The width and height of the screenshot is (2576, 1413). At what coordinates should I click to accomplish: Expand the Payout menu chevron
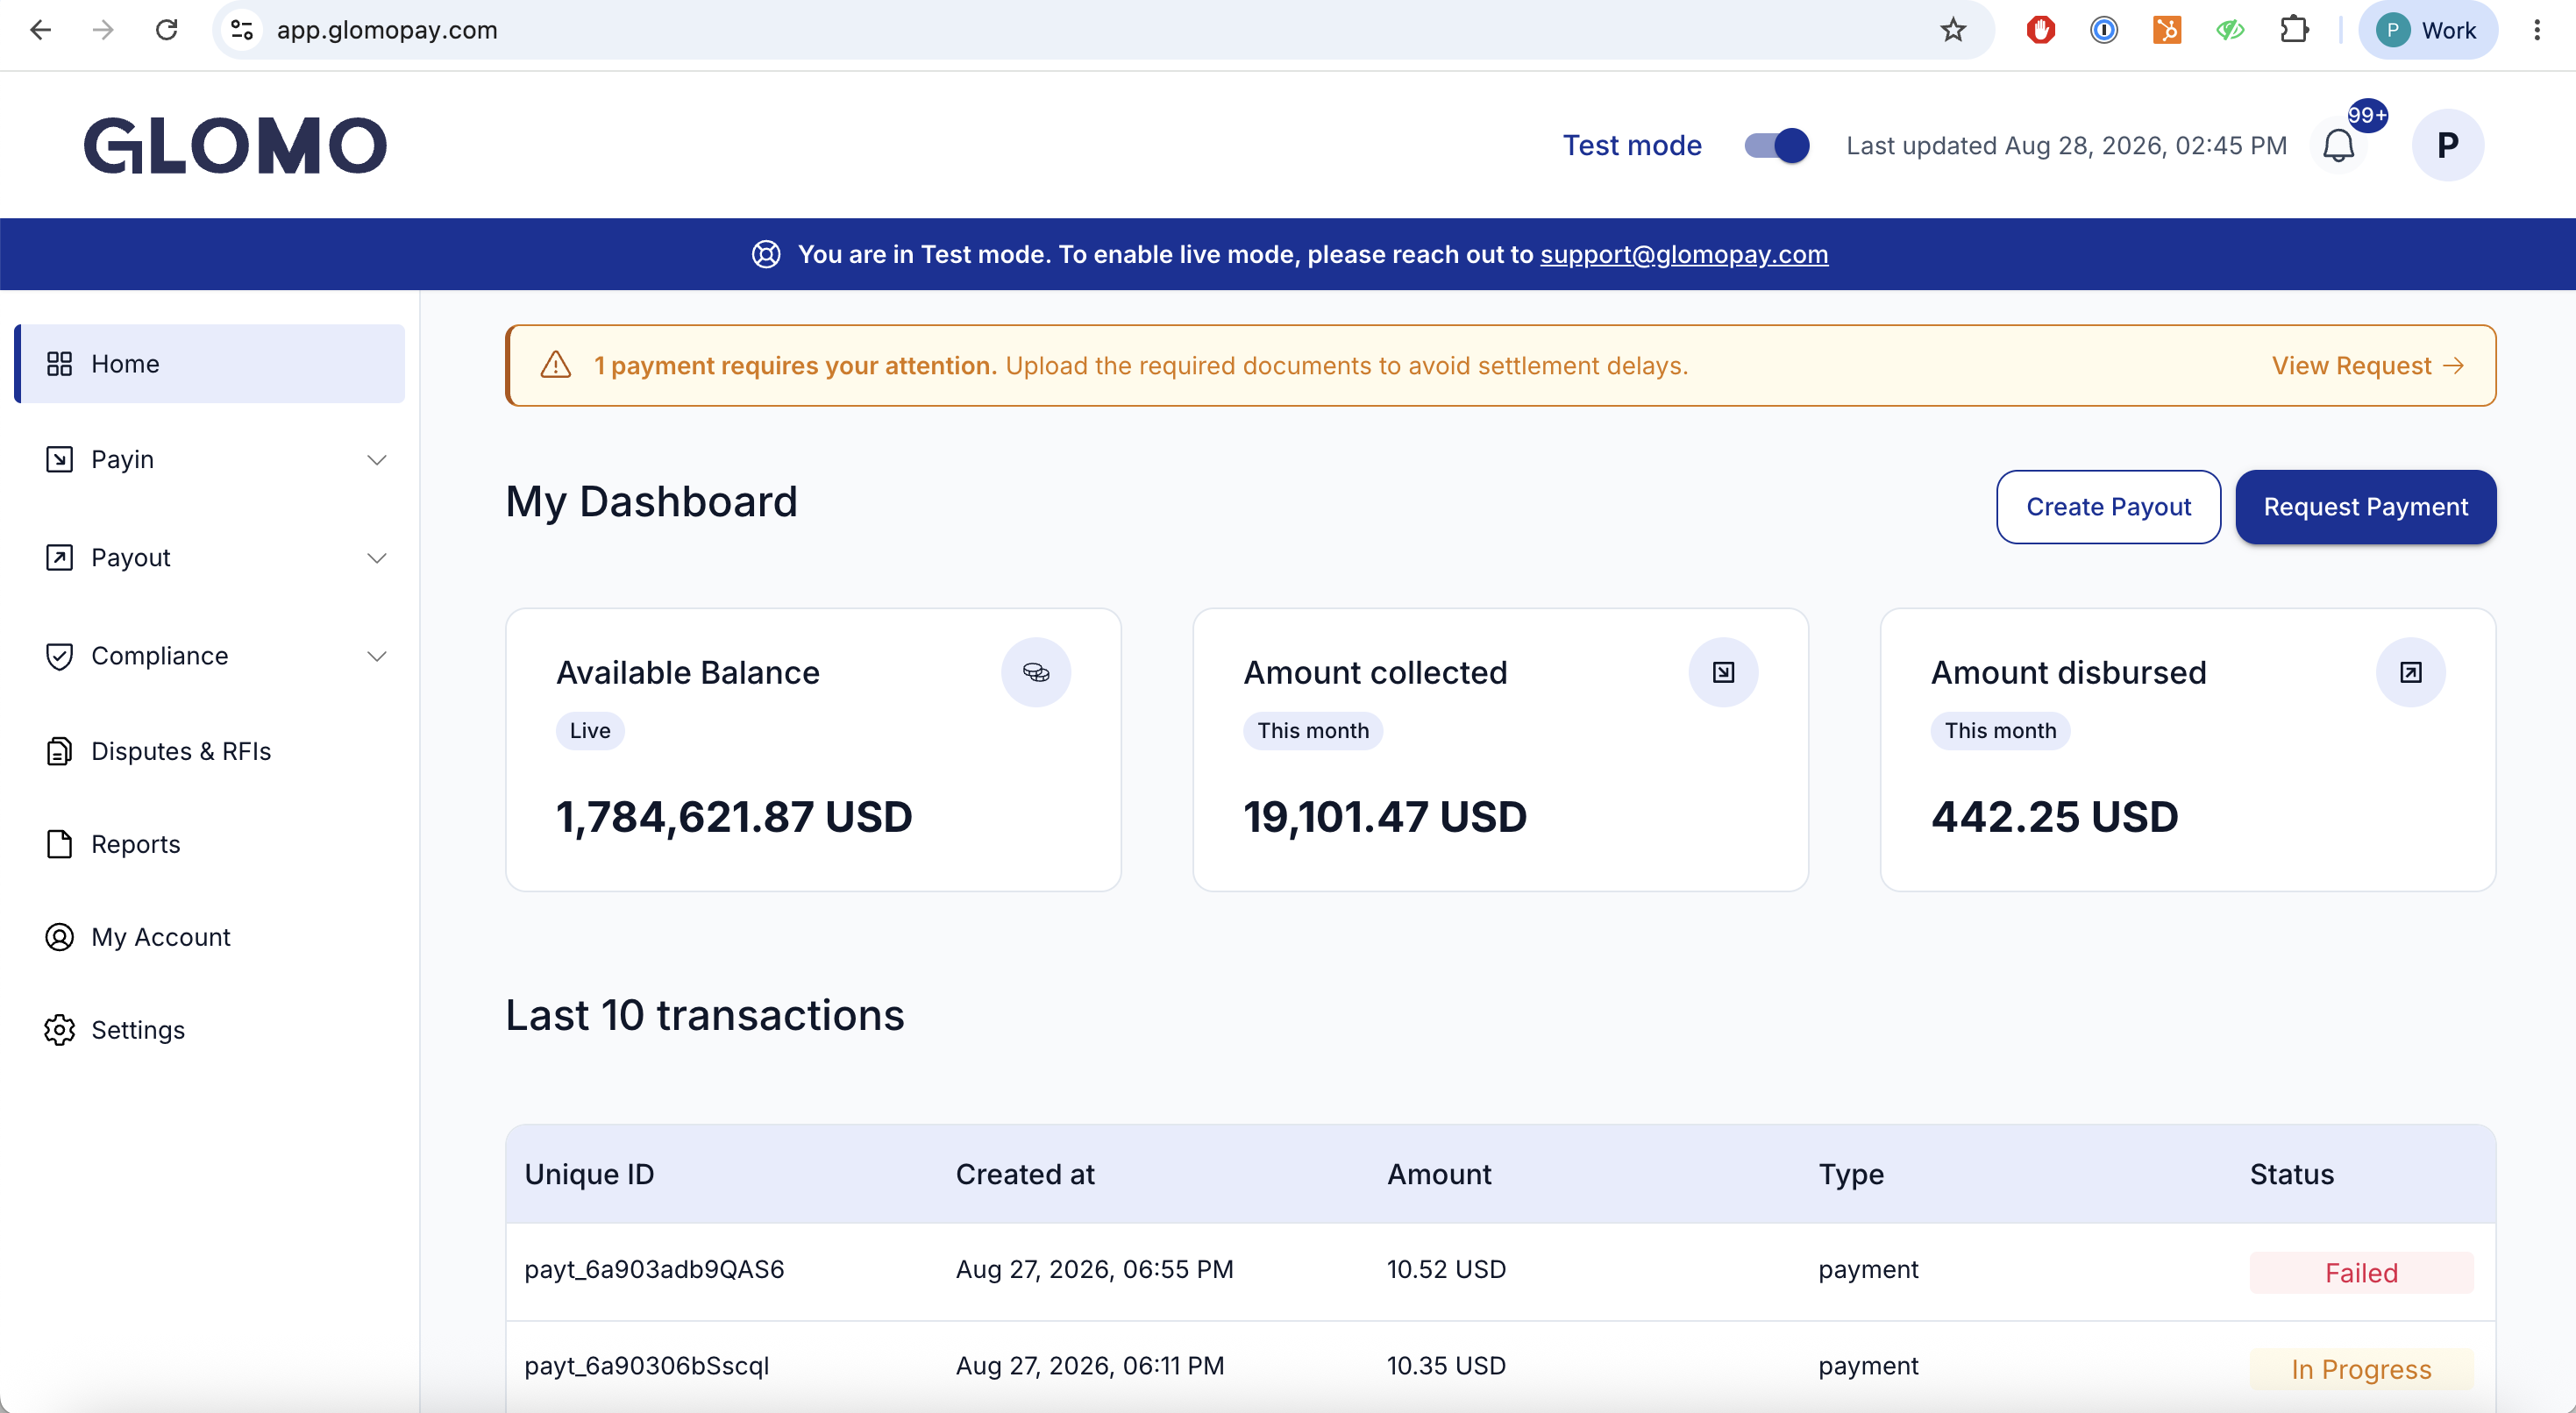(x=377, y=558)
